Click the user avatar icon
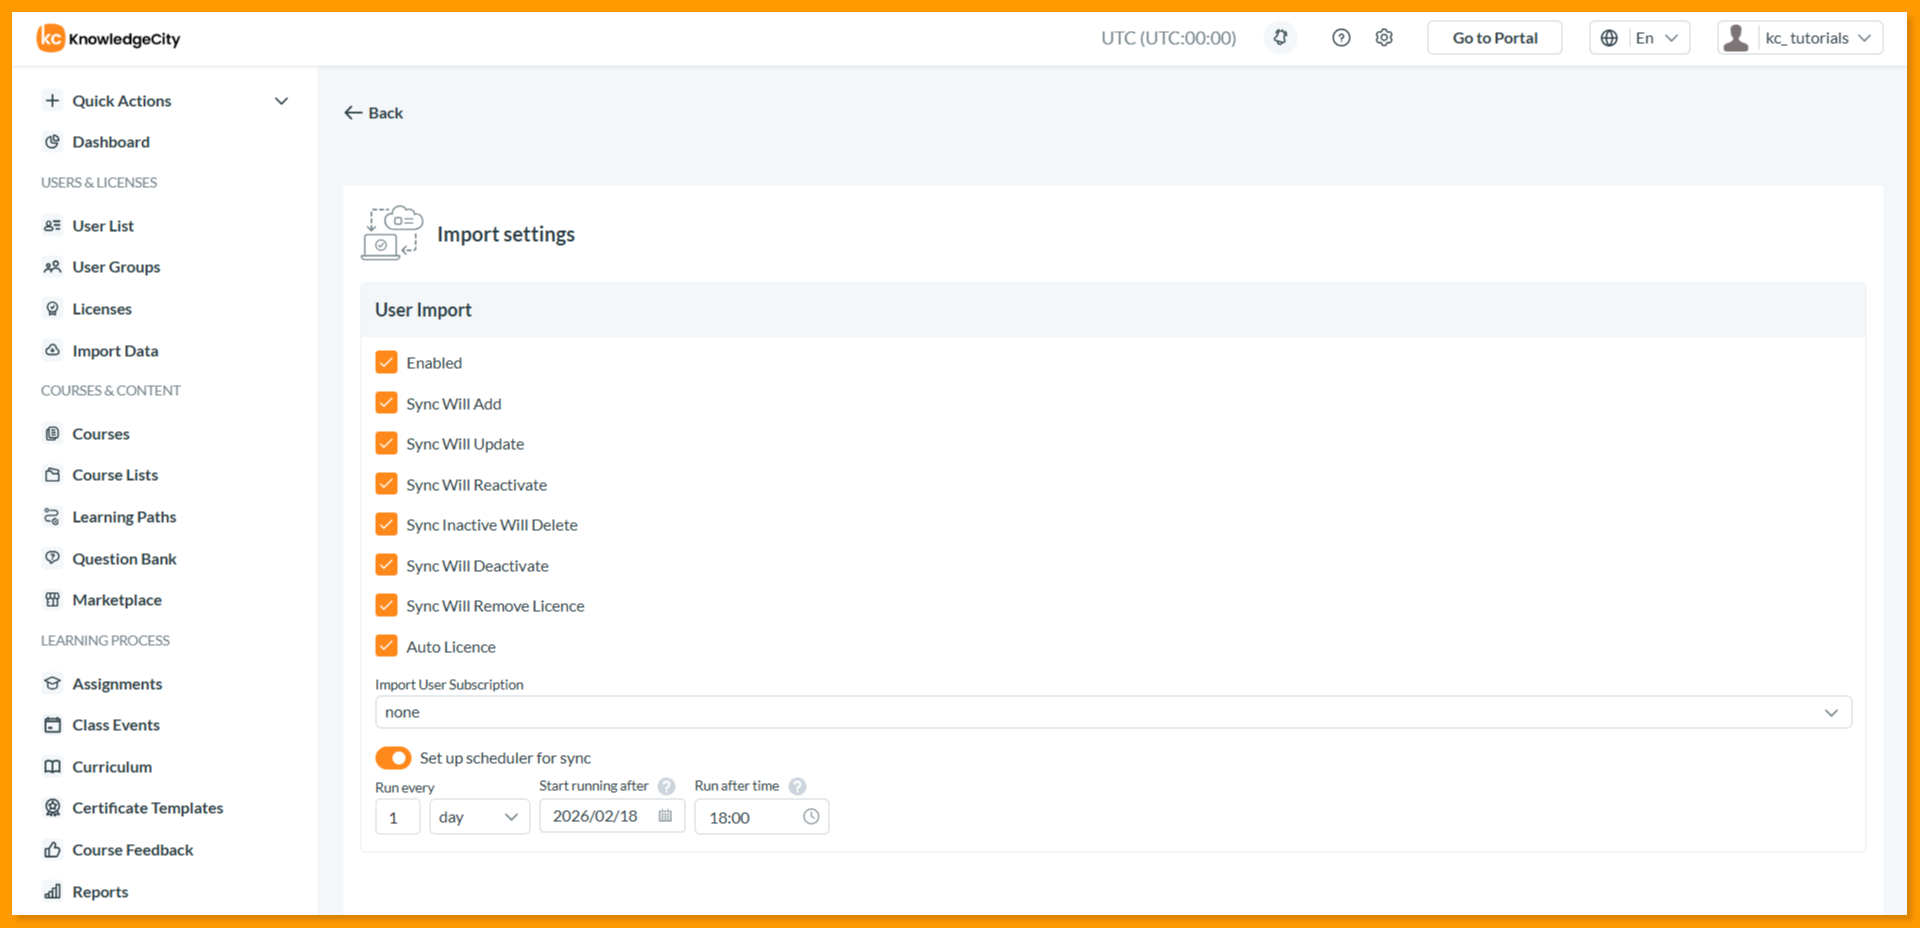Screen dimensions: 1920x928 pos(1737,38)
